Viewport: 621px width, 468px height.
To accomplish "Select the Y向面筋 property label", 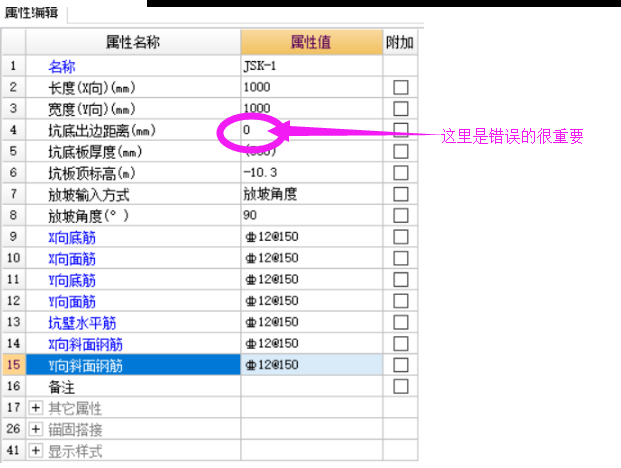I will [x=72, y=302].
